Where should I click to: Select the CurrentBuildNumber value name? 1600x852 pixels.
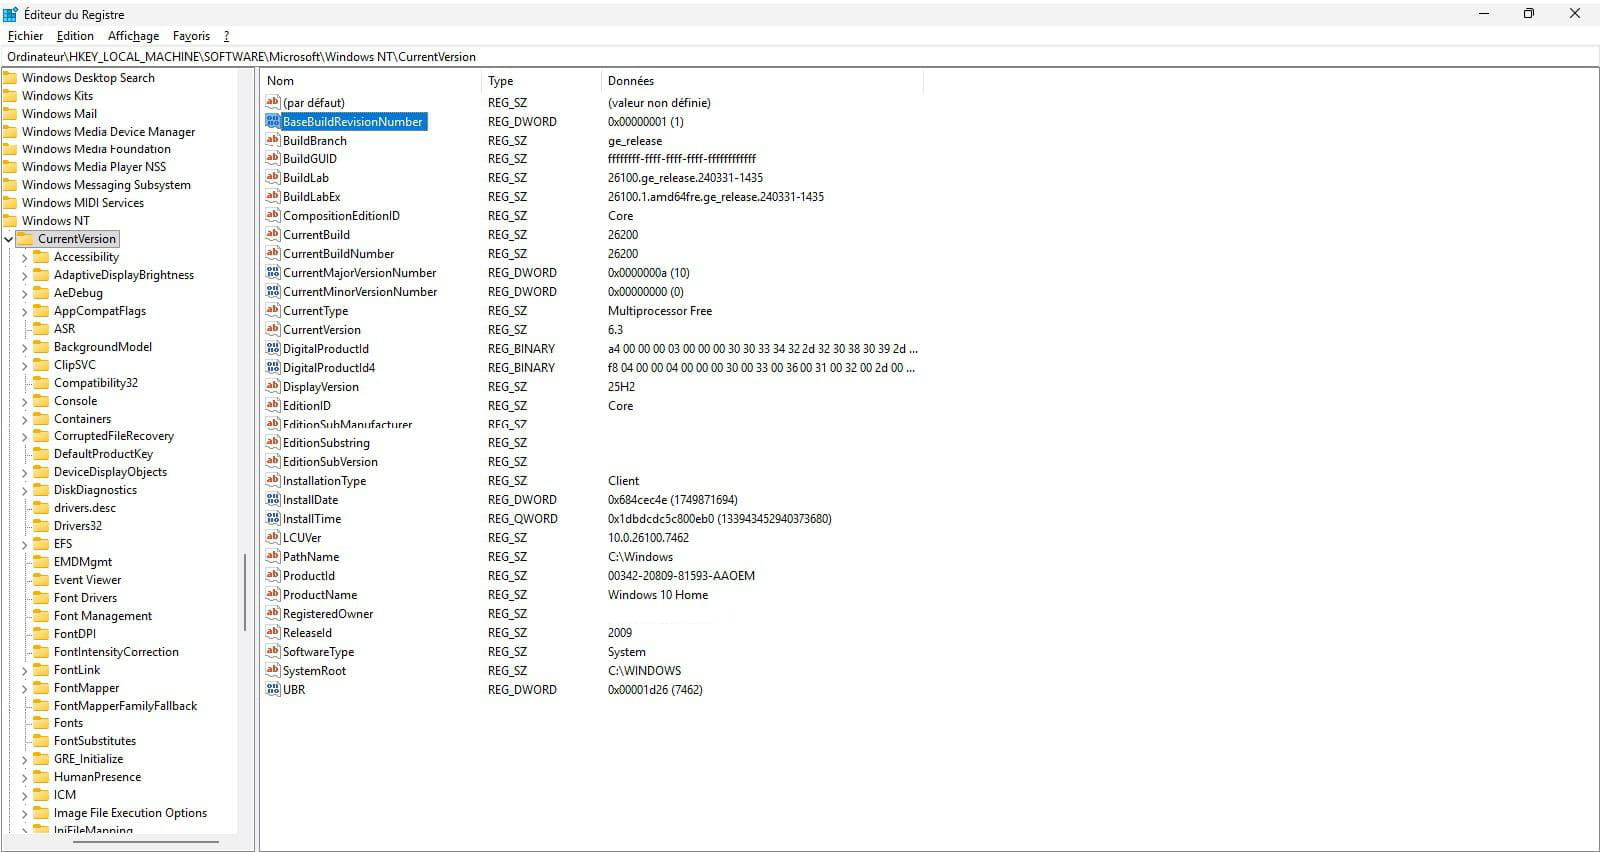click(338, 254)
